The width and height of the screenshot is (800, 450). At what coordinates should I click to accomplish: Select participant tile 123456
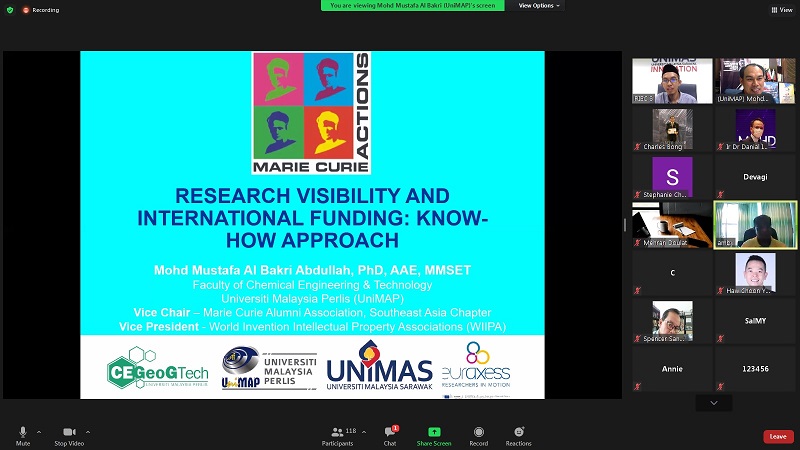click(x=755, y=369)
